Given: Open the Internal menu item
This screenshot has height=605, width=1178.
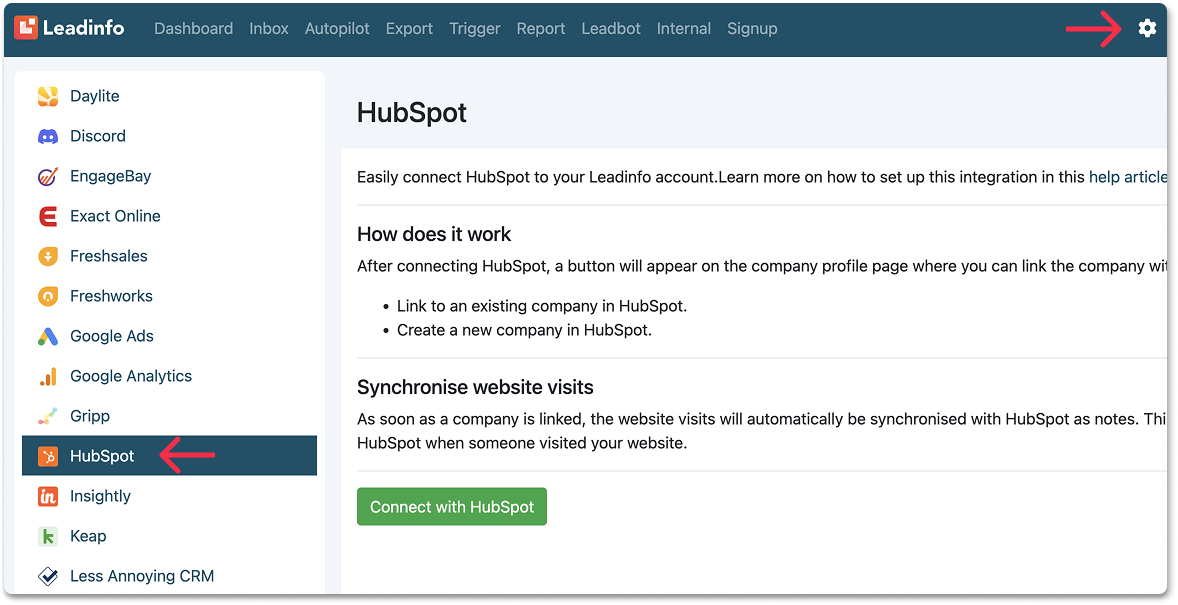Looking at the screenshot, I should (x=684, y=29).
